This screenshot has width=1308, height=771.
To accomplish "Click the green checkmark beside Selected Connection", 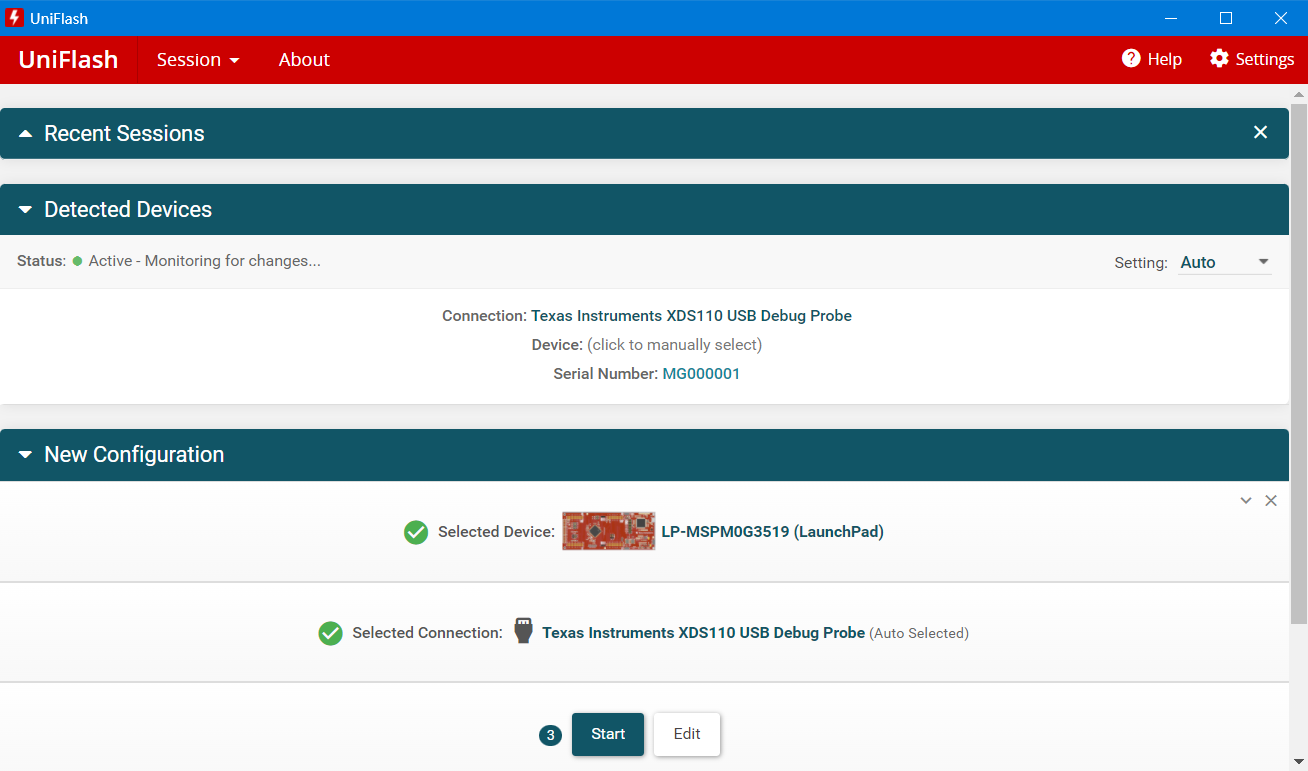I will click(x=330, y=633).
